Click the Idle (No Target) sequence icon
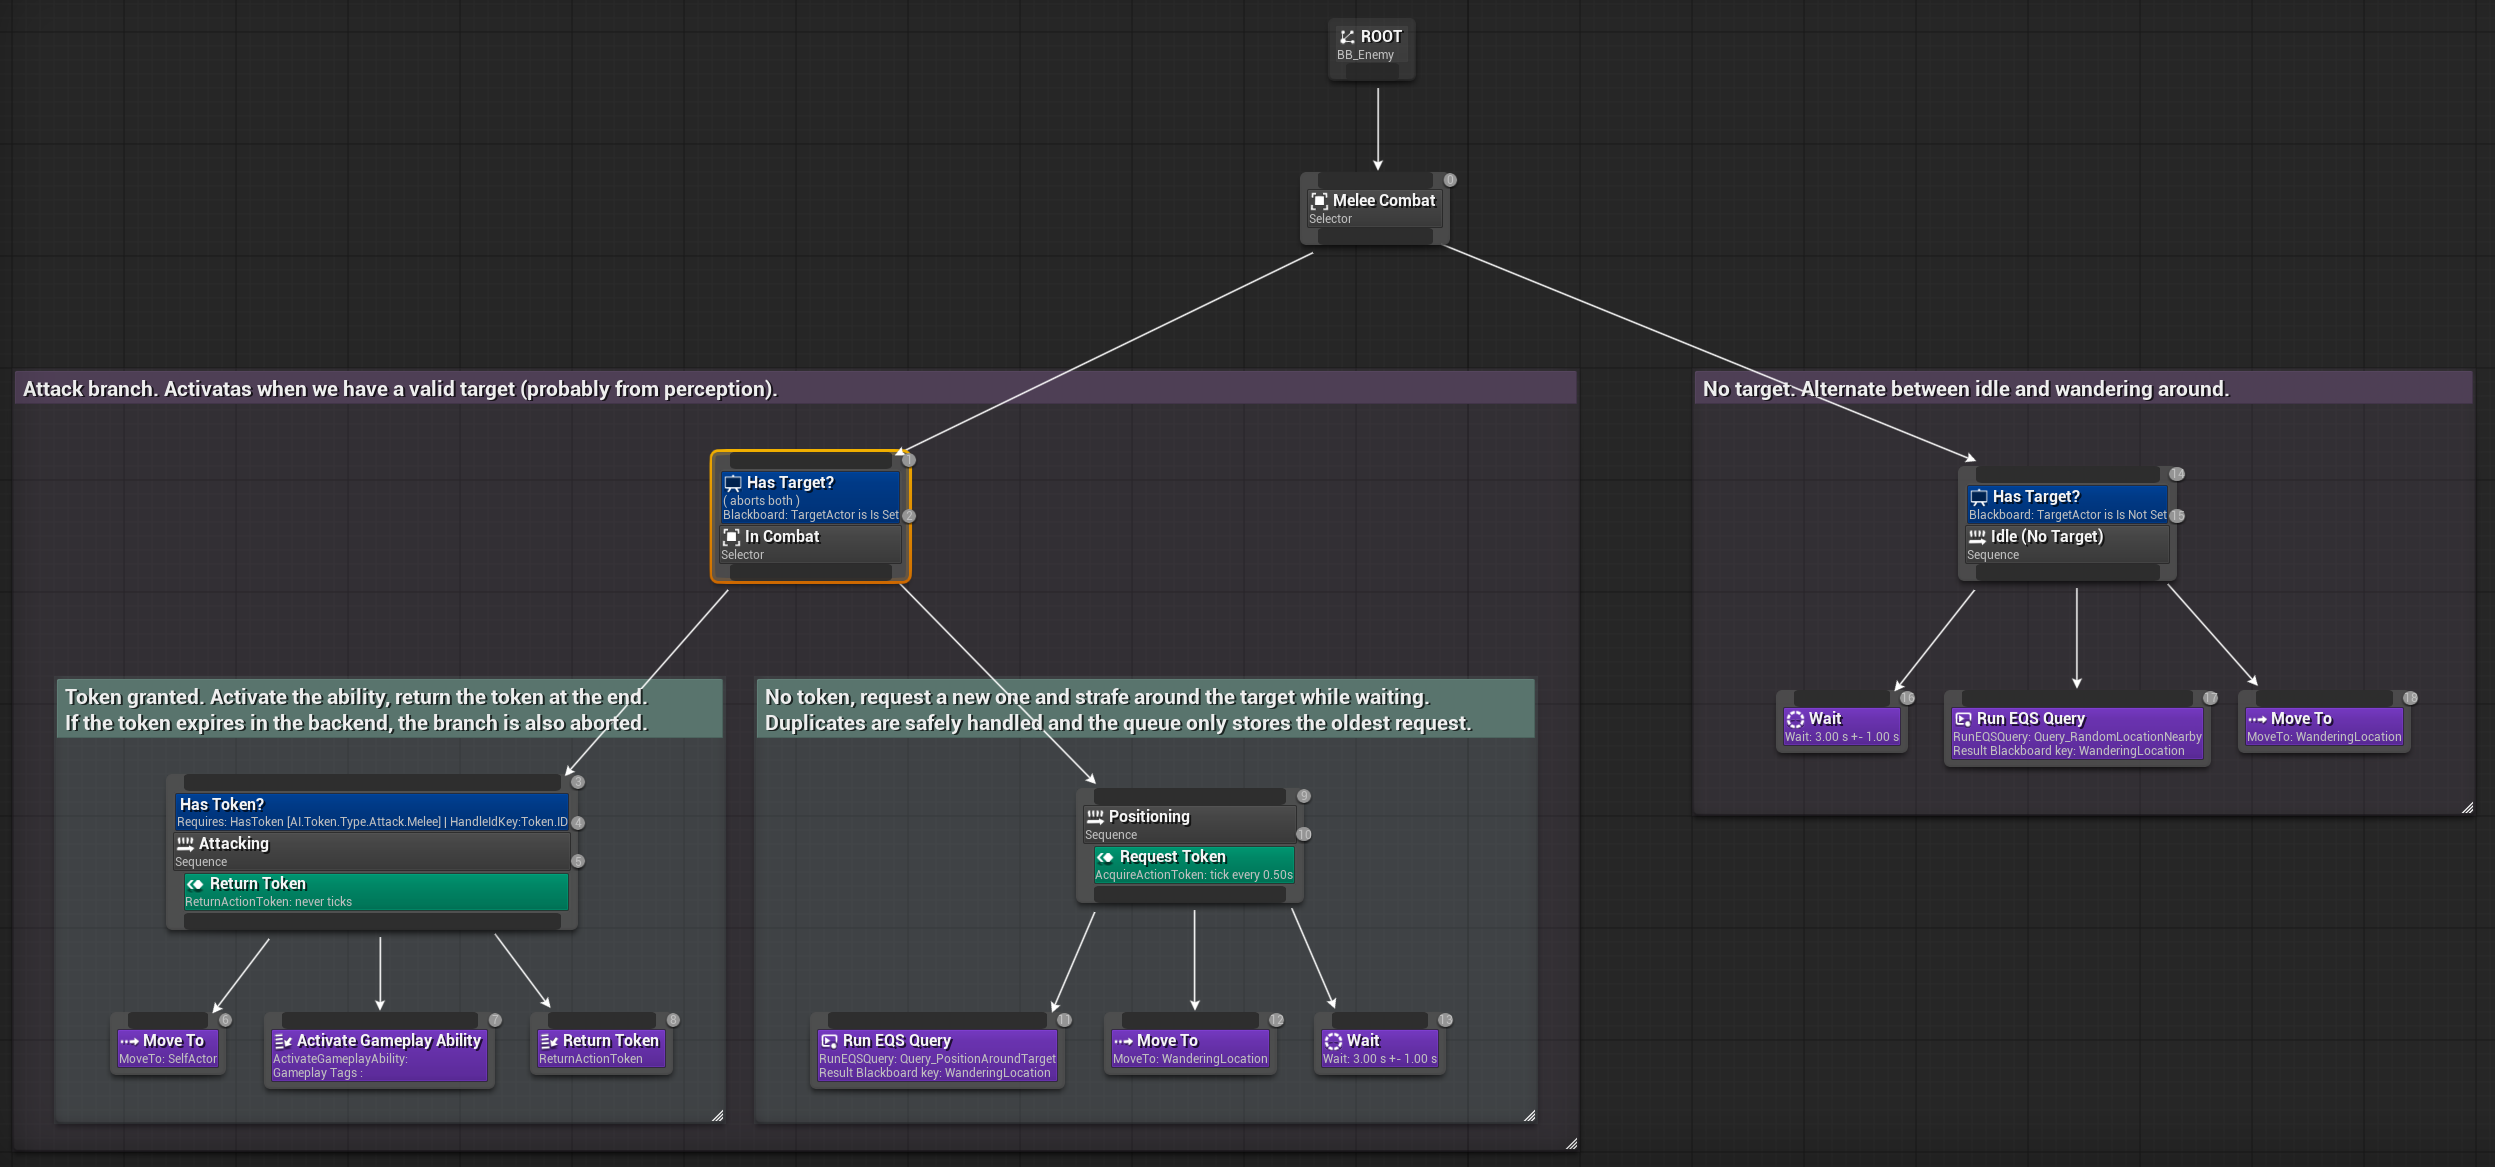The height and width of the screenshot is (1167, 2495). click(x=1979, y=537)
